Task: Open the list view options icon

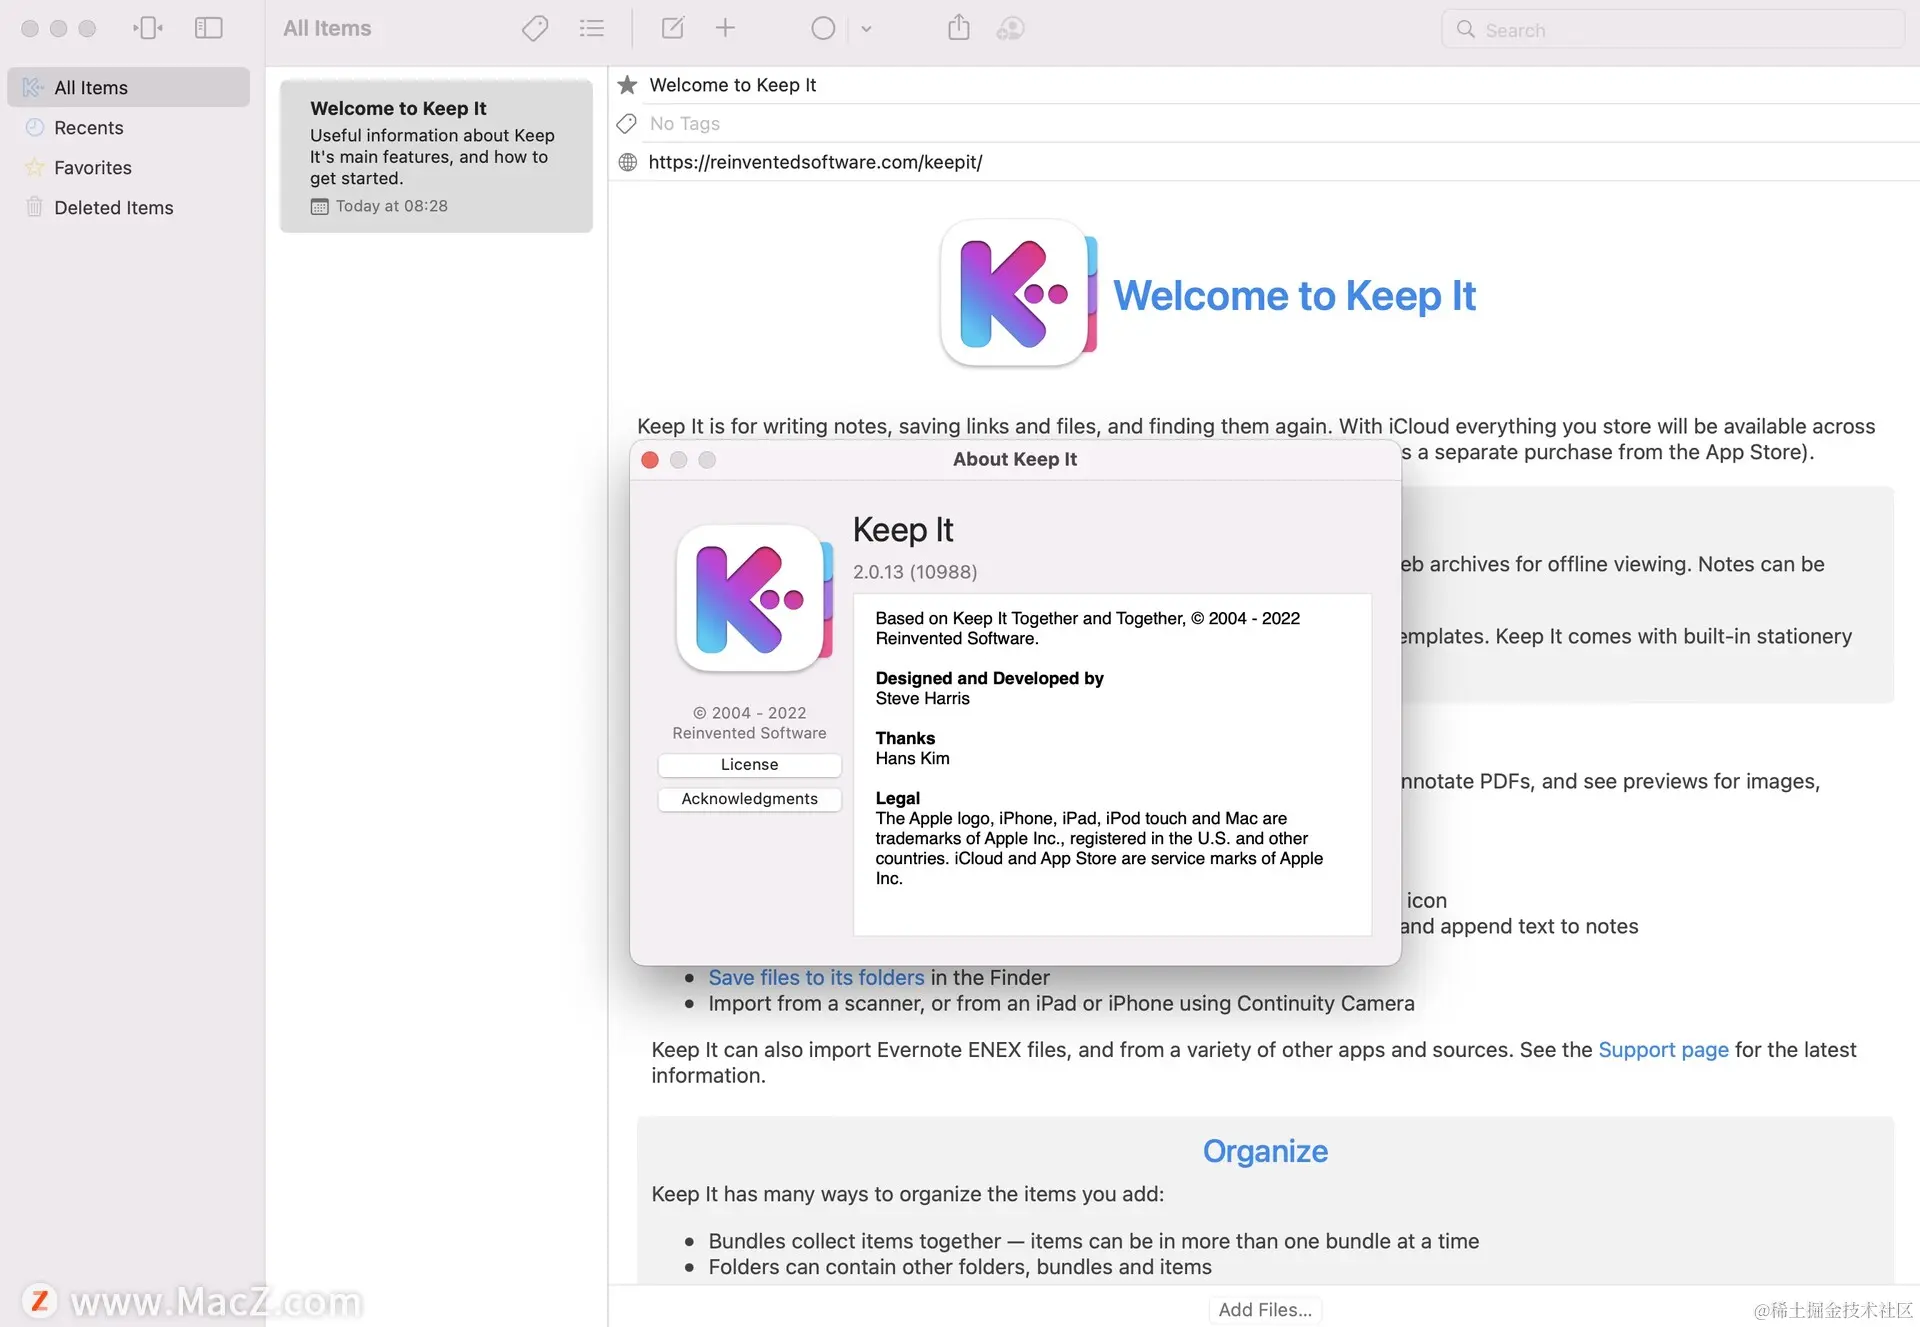Action: [592, 28]
